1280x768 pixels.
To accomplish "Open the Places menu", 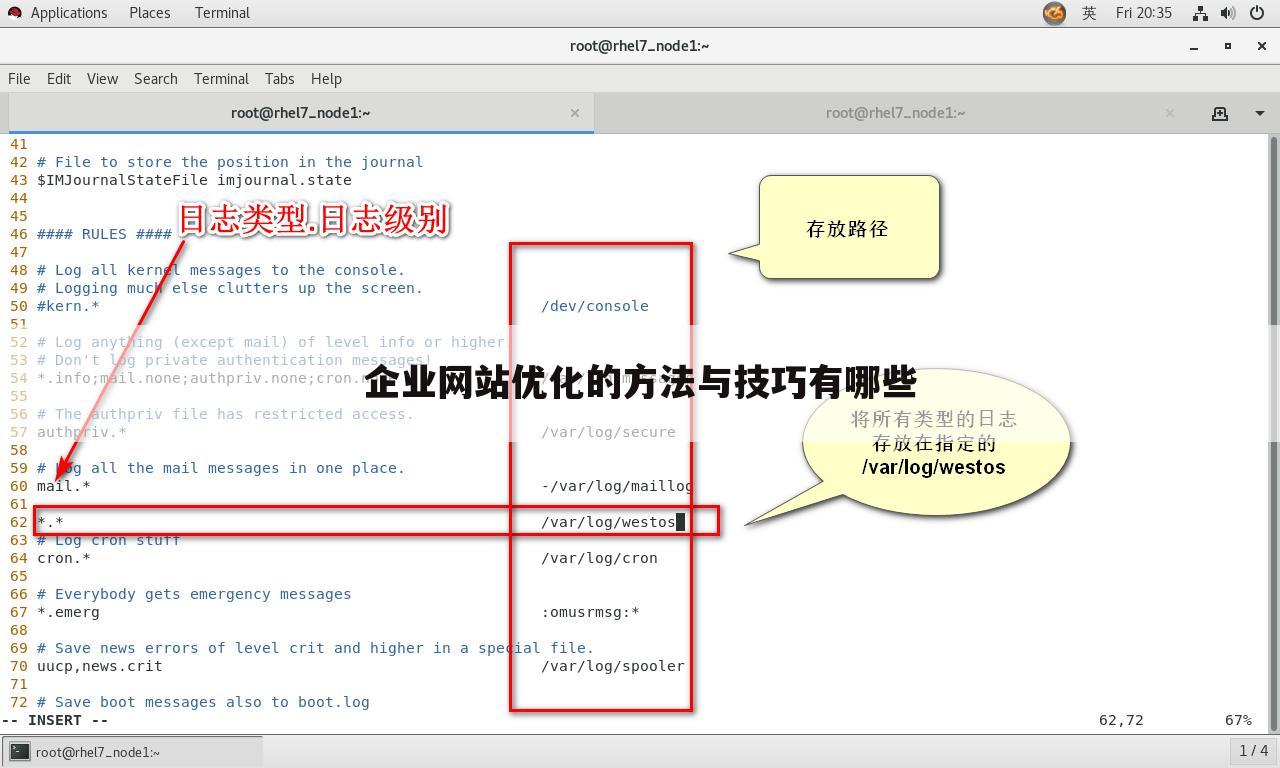I will click(x=149, y=13).
